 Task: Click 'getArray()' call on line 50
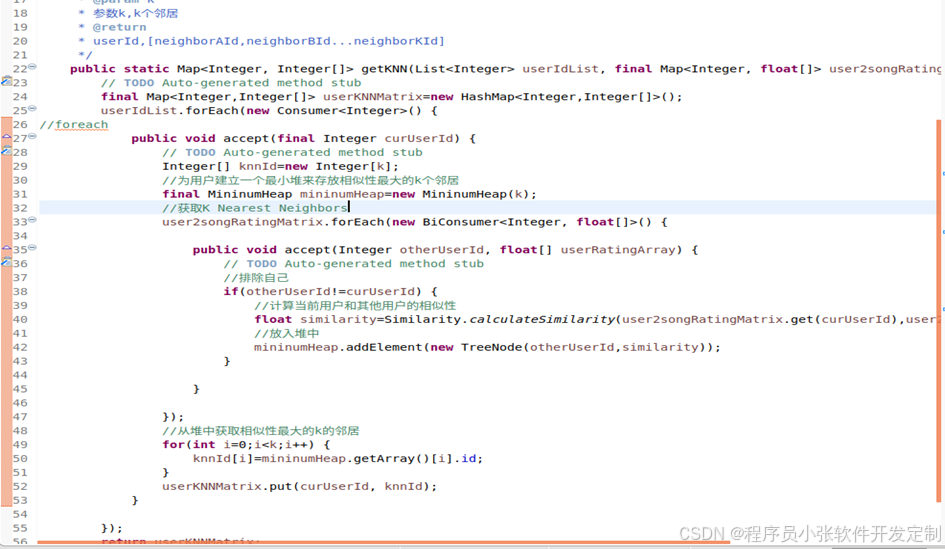pyautogui.click(x=392, y=459)
